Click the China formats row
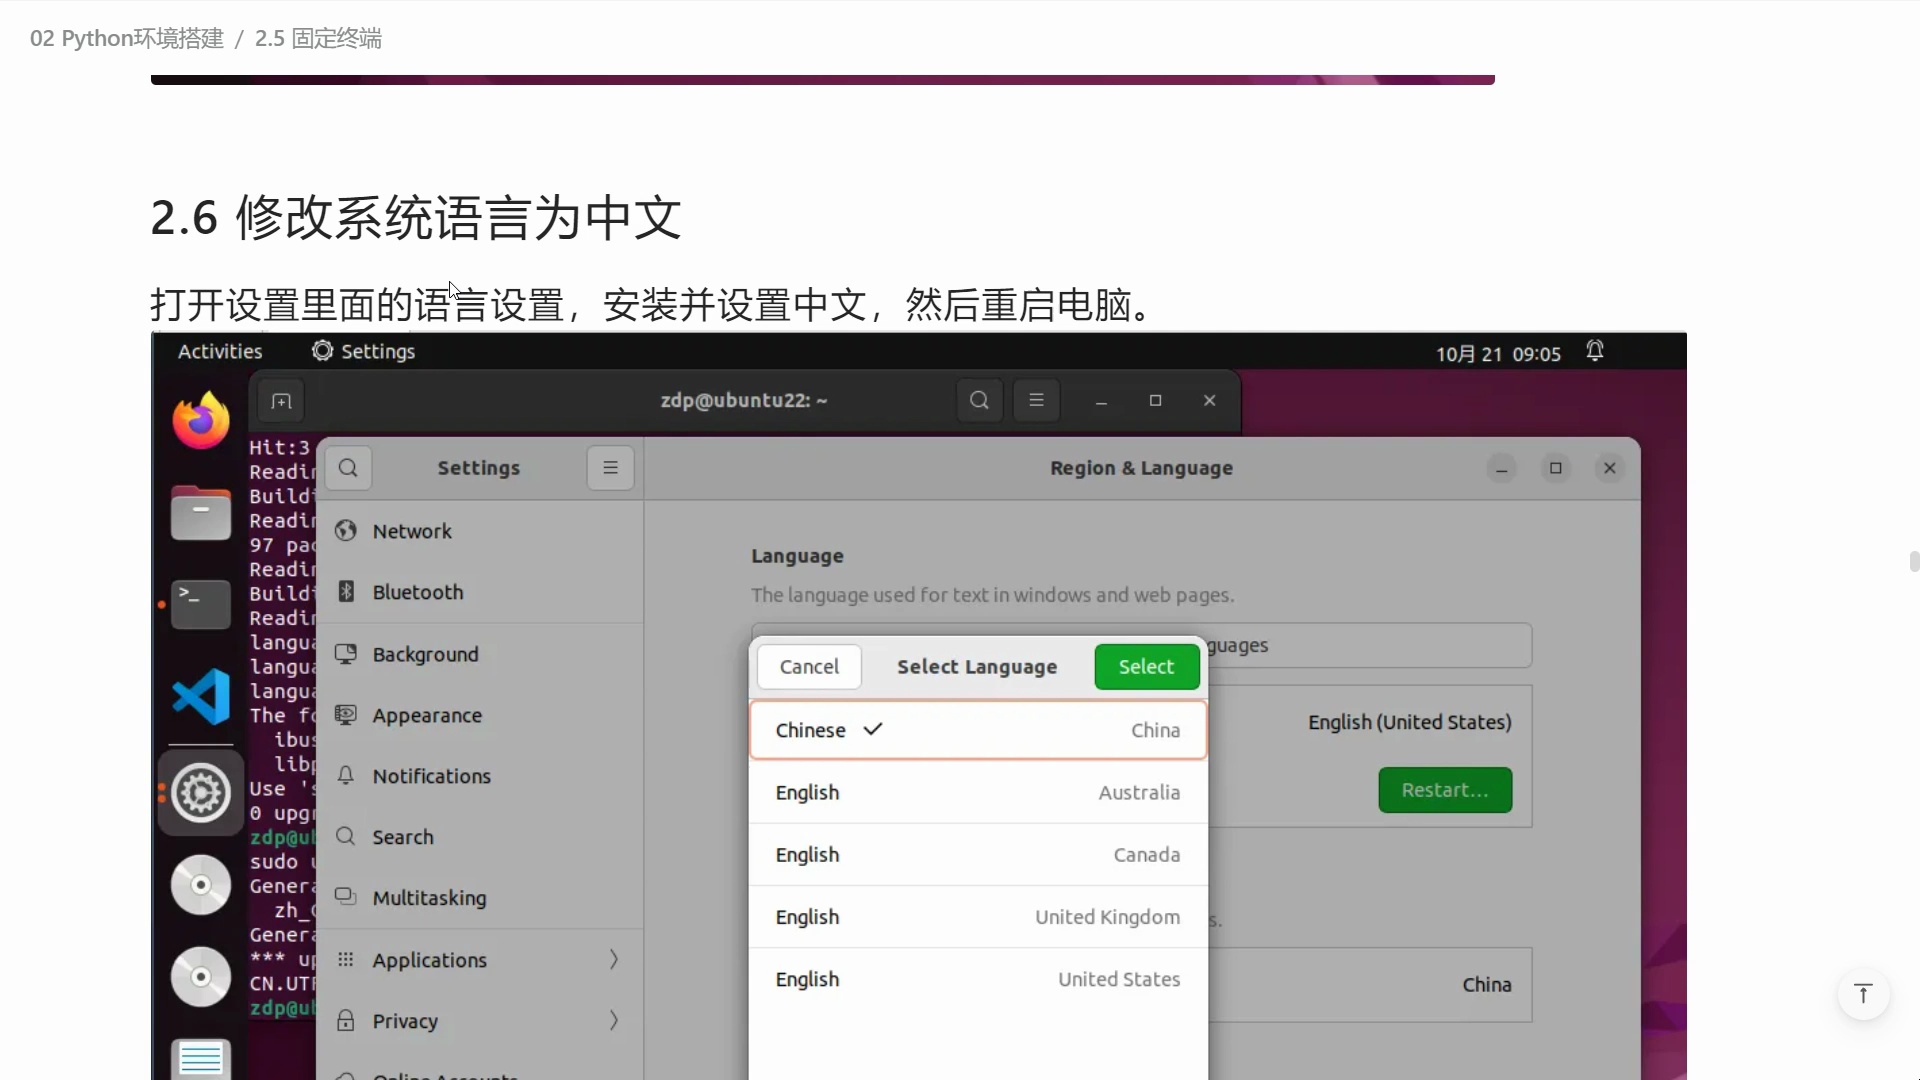1920x1080 pixels. coord(1370,985)
